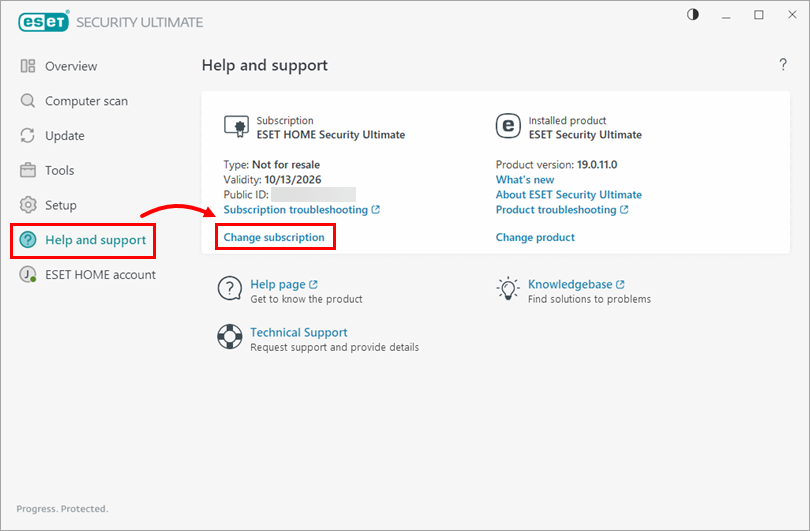Open About ESET Security Ultimate

point(568,195)
